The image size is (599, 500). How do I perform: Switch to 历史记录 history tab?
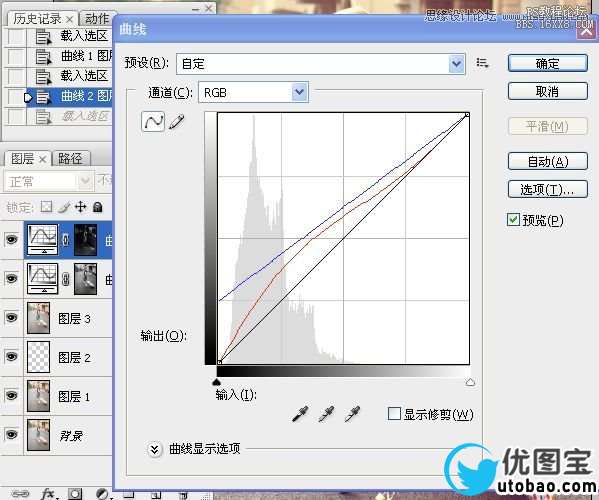click(x=37, y=19)
